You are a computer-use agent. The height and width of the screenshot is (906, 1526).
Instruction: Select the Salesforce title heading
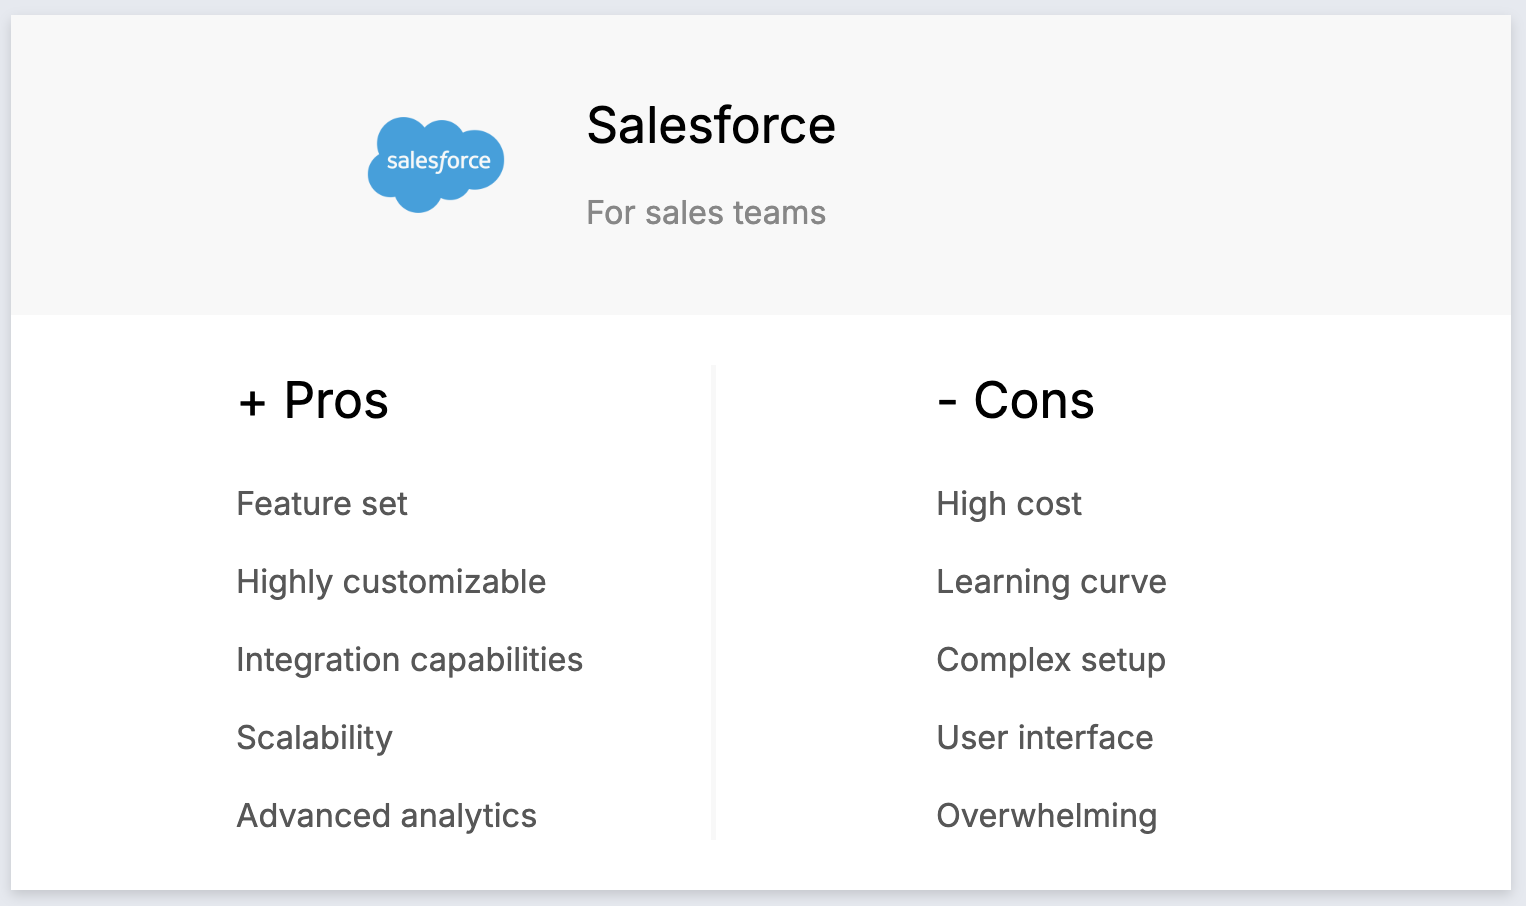click(x=711, y=125)
